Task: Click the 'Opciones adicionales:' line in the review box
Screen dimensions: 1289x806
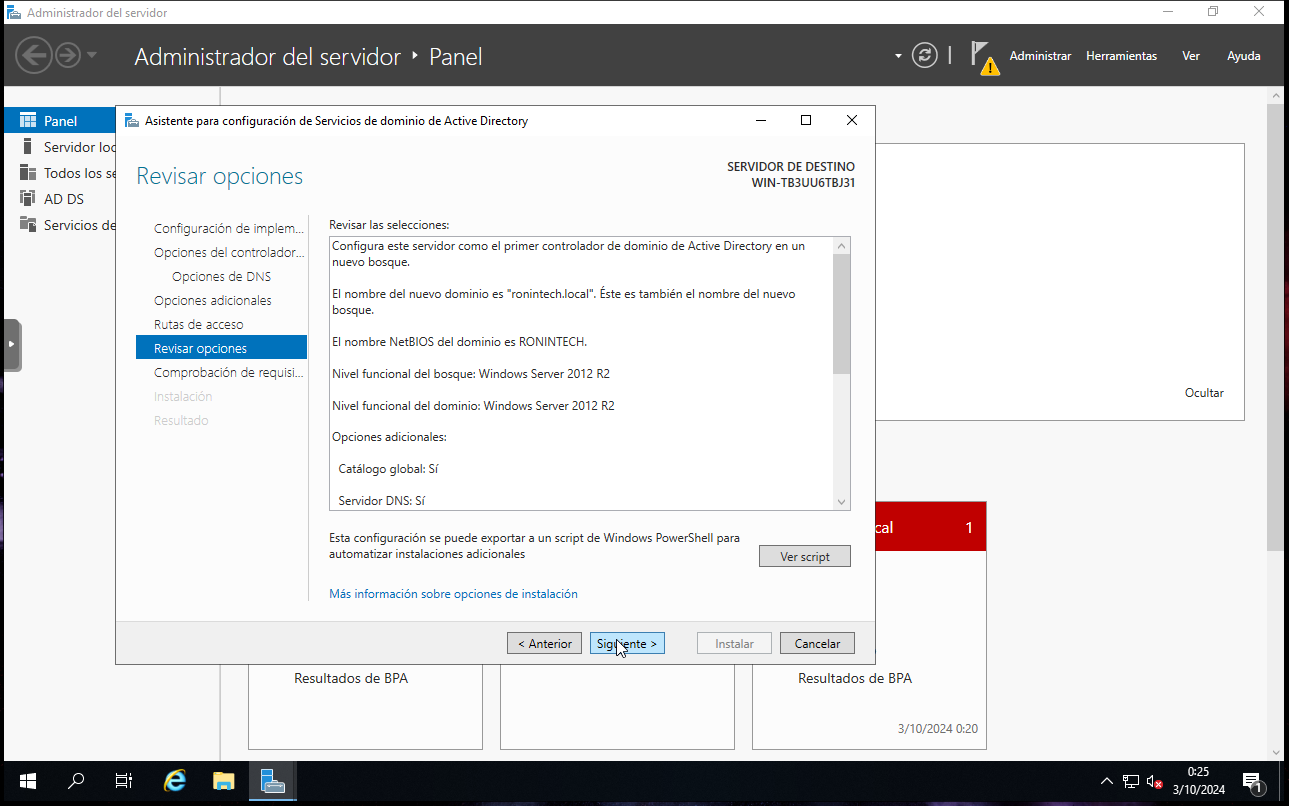Action: click(389, 437)
